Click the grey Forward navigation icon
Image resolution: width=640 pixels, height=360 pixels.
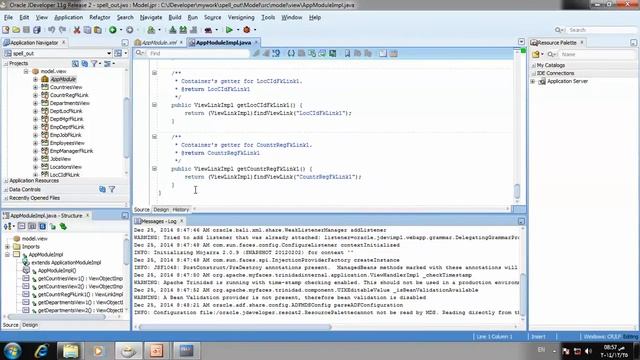click(x=129, y=30)
